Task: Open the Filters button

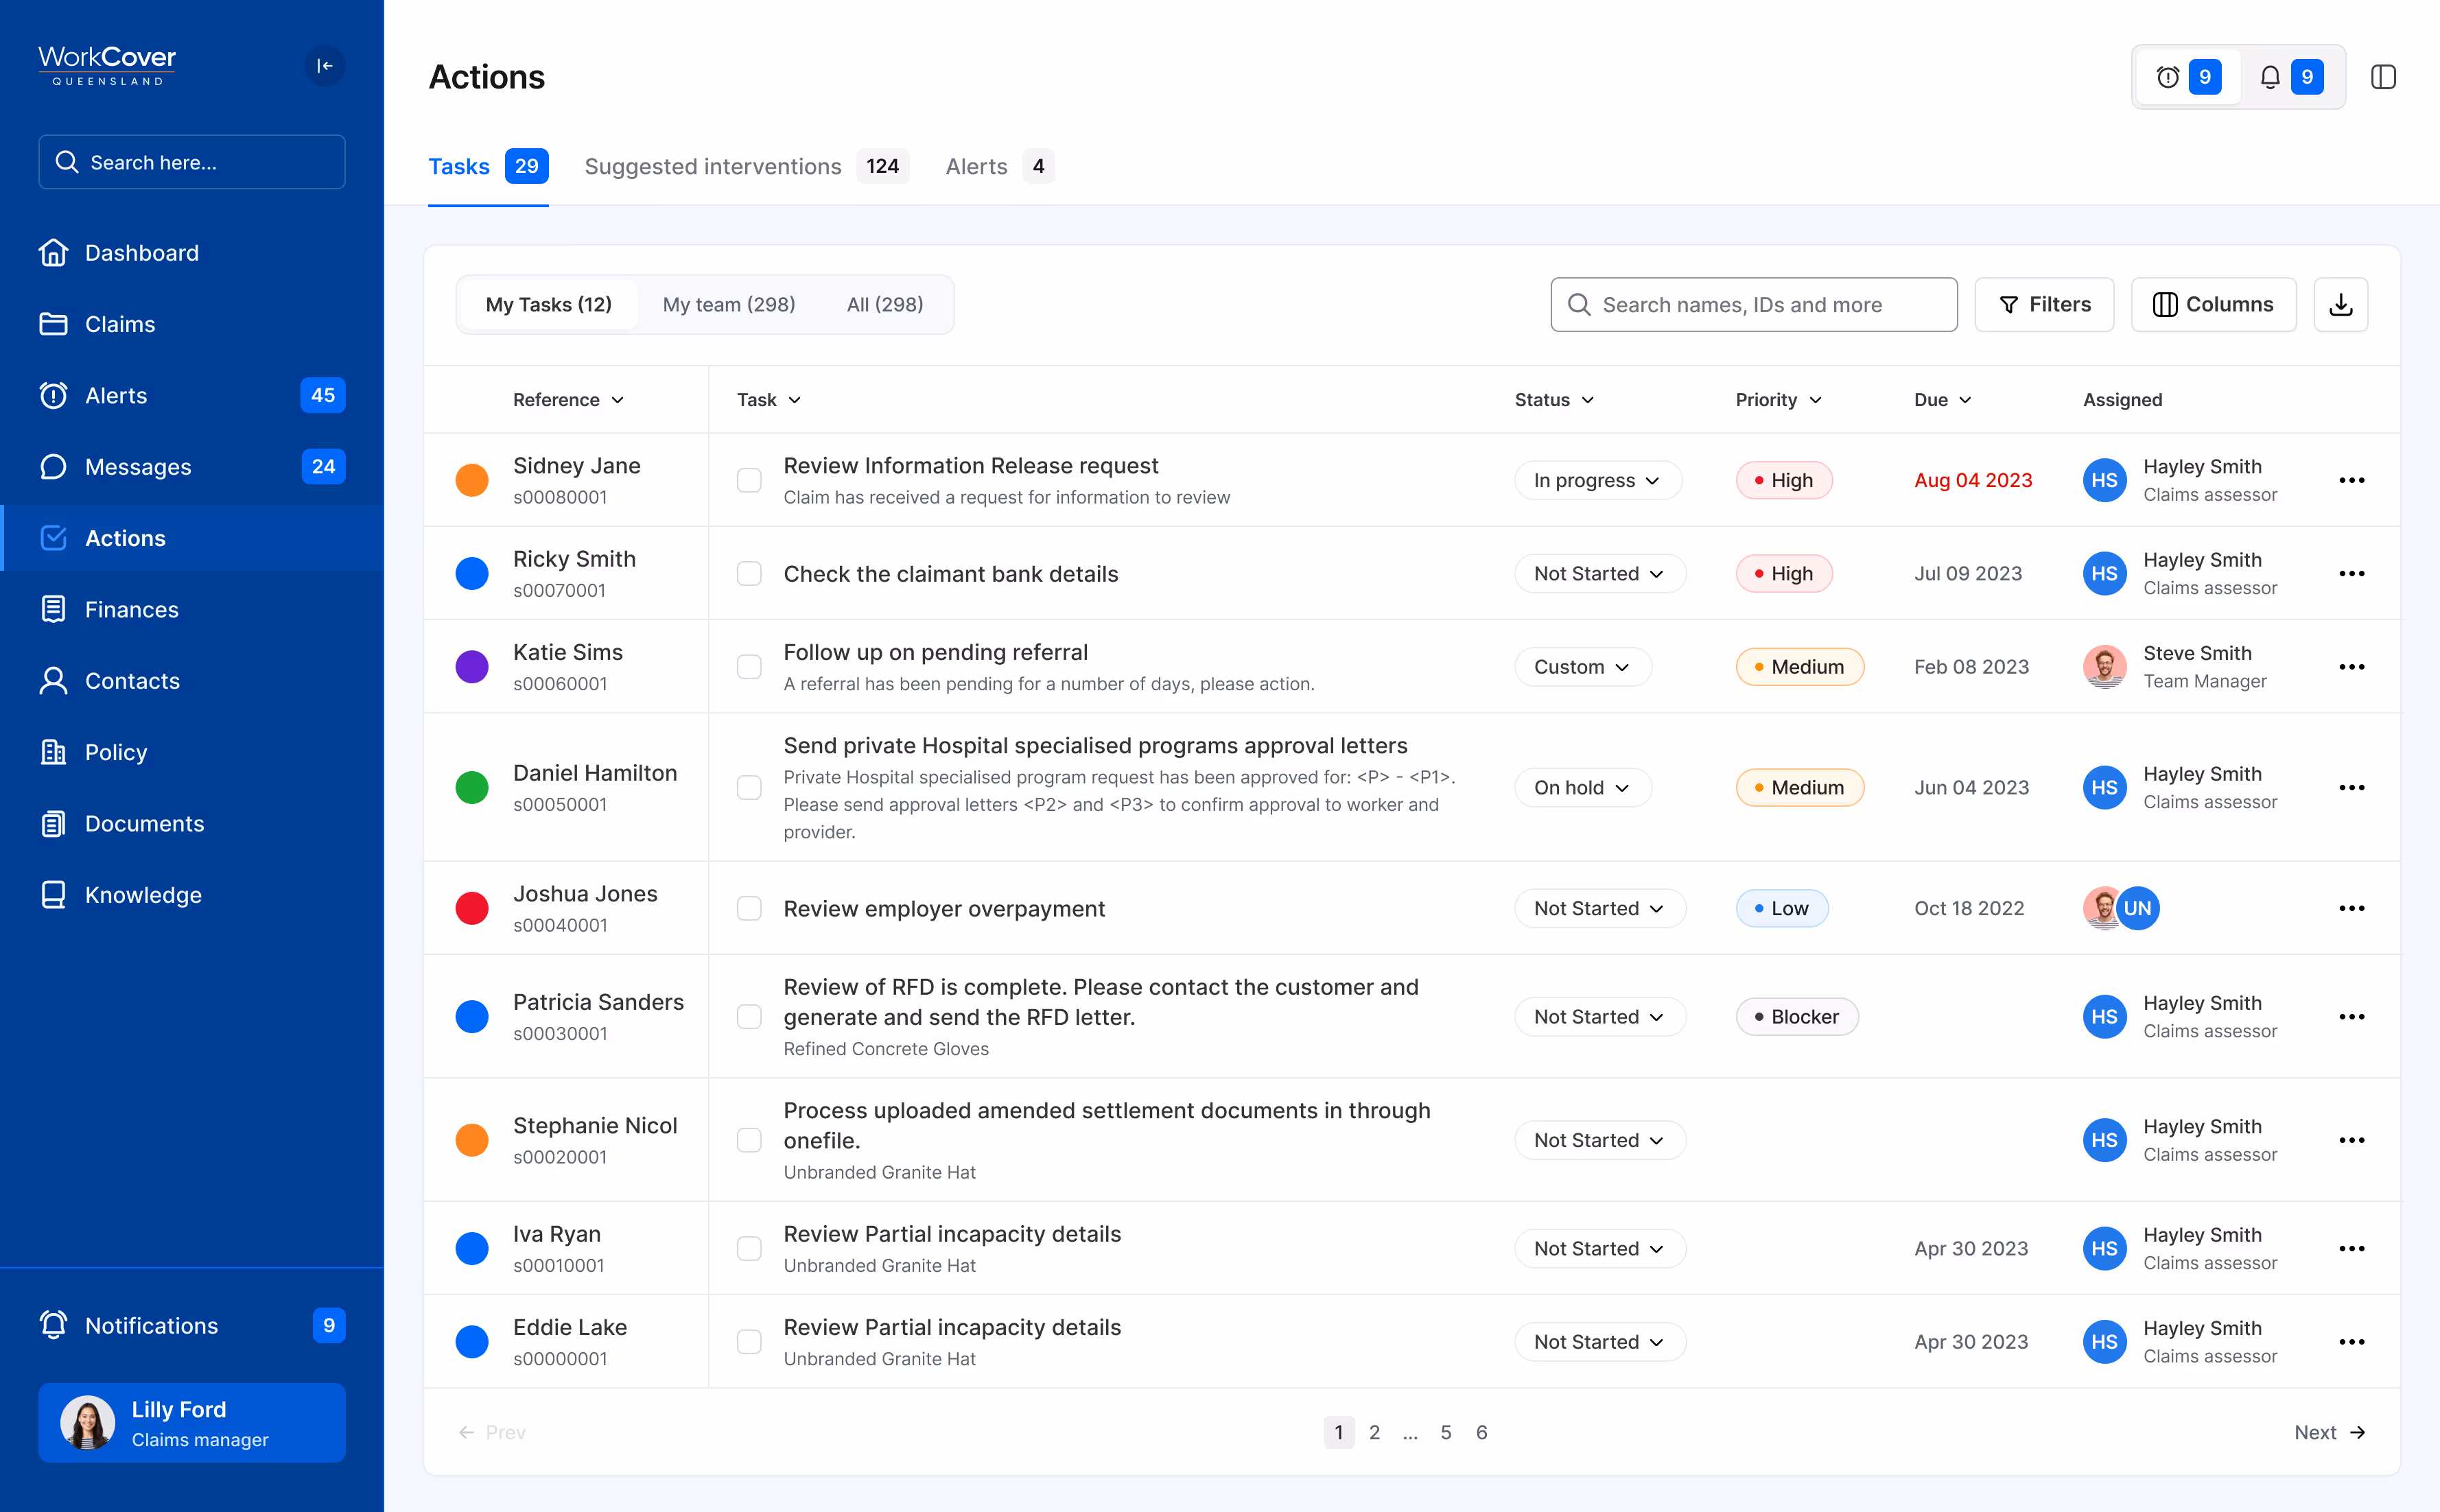Action: click(2044, 304)
